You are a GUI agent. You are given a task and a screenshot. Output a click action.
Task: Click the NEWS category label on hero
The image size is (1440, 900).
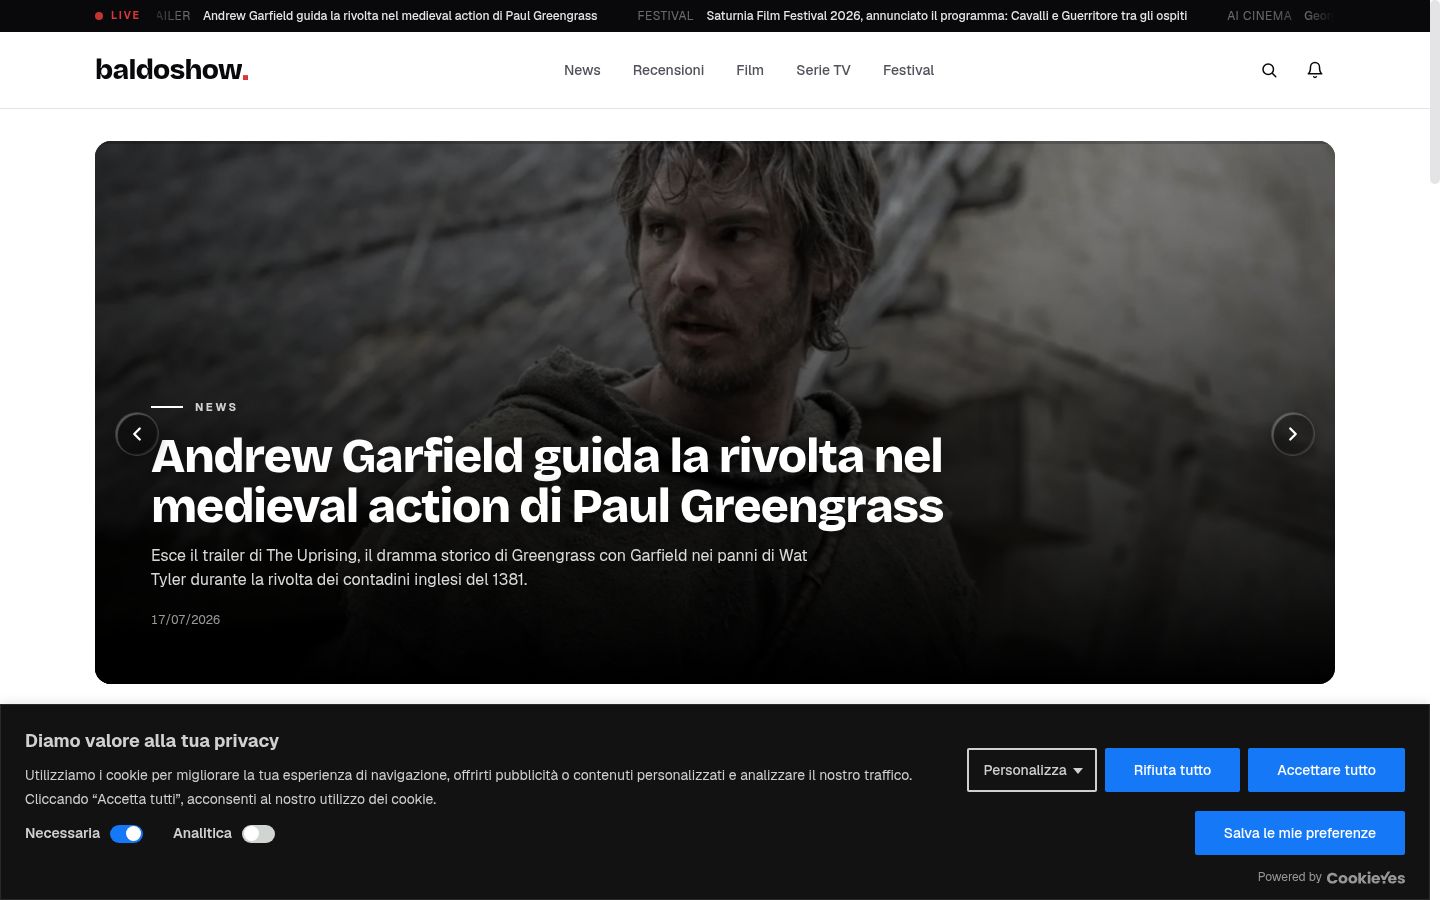[x=216, y=407]
